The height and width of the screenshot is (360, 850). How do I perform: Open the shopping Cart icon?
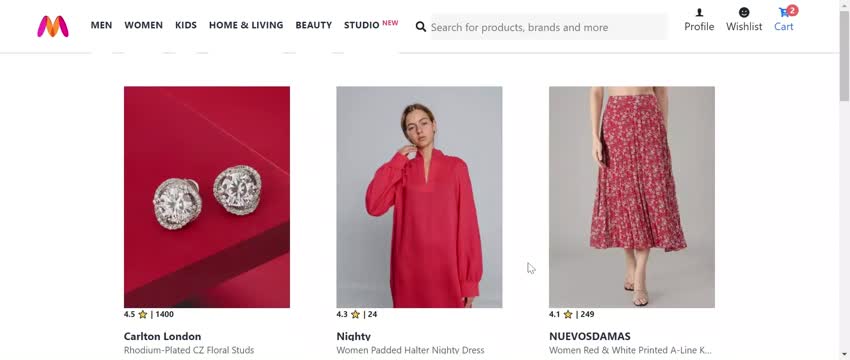point(784,12)
